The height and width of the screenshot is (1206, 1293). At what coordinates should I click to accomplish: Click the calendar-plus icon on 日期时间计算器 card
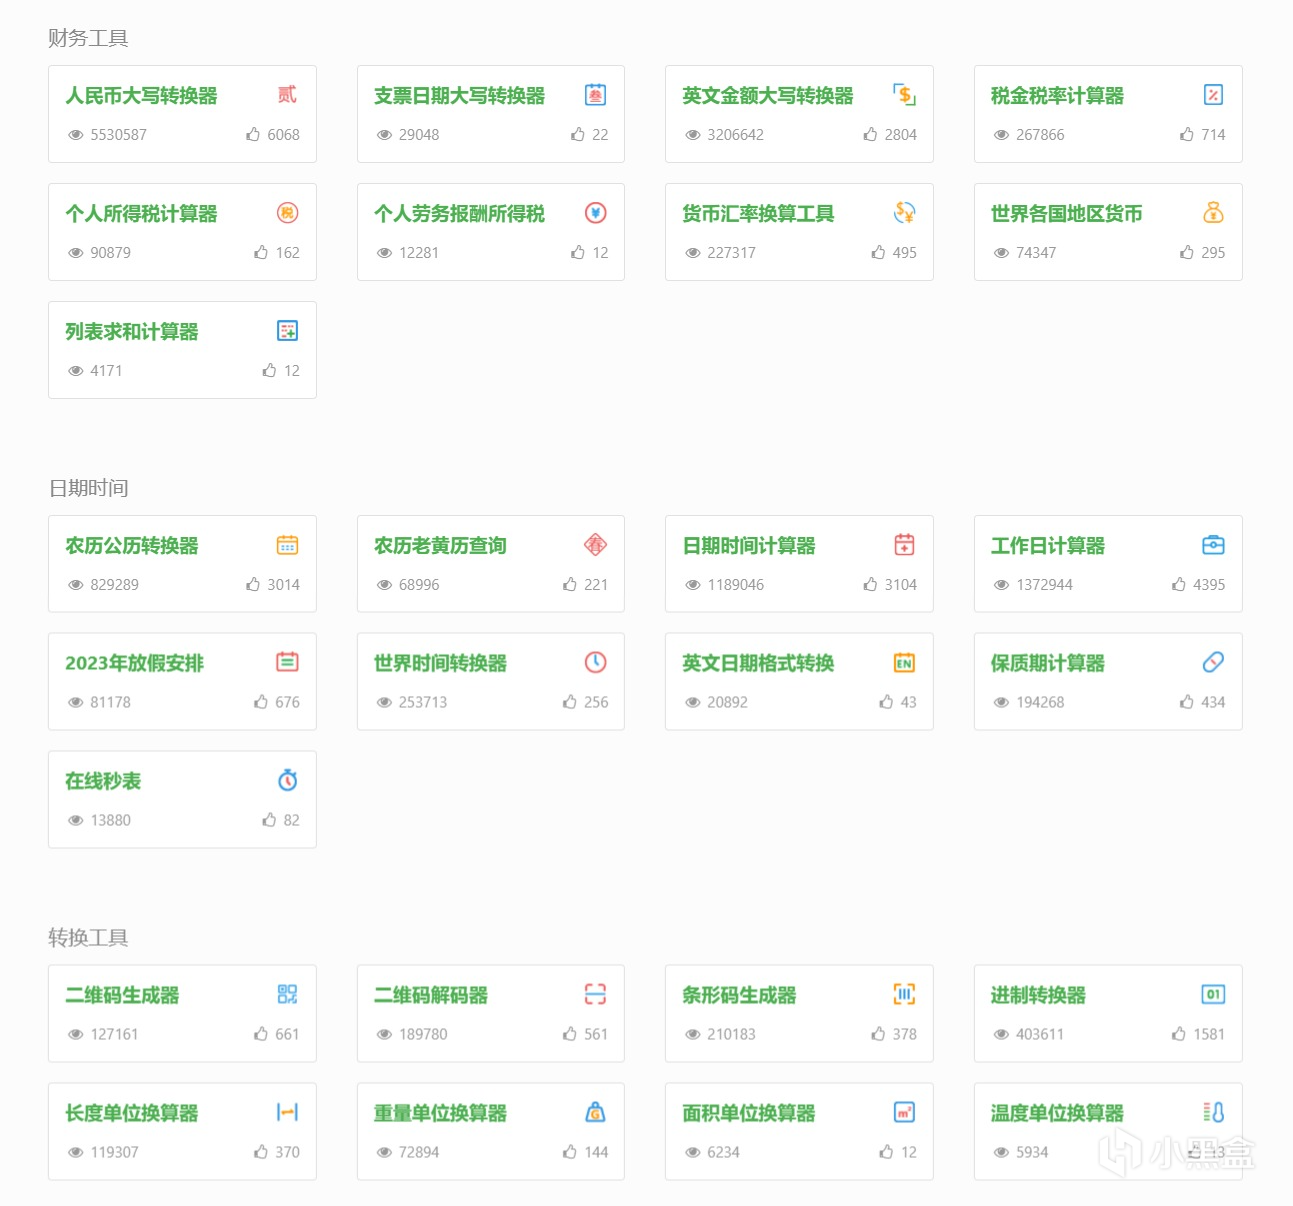[905, 545]
